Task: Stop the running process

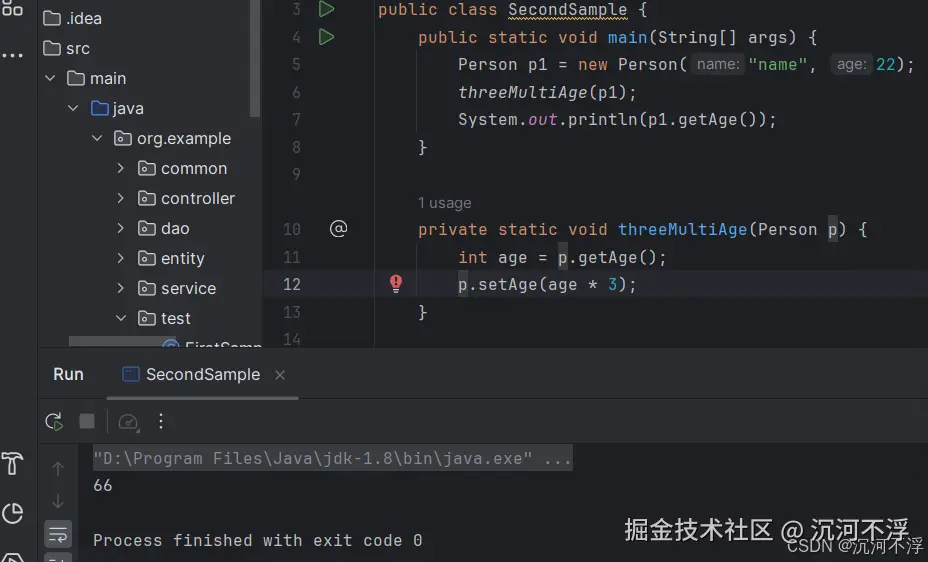Action: pos(87,421)
